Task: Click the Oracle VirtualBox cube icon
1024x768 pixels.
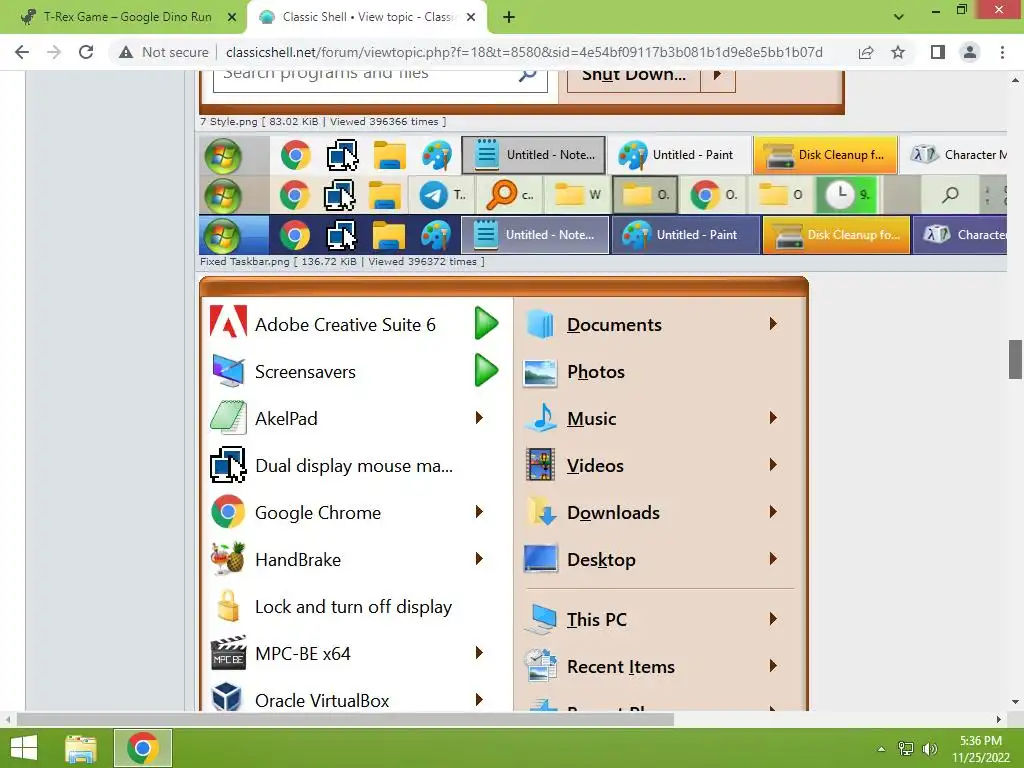Action: [x=228, y=697]
